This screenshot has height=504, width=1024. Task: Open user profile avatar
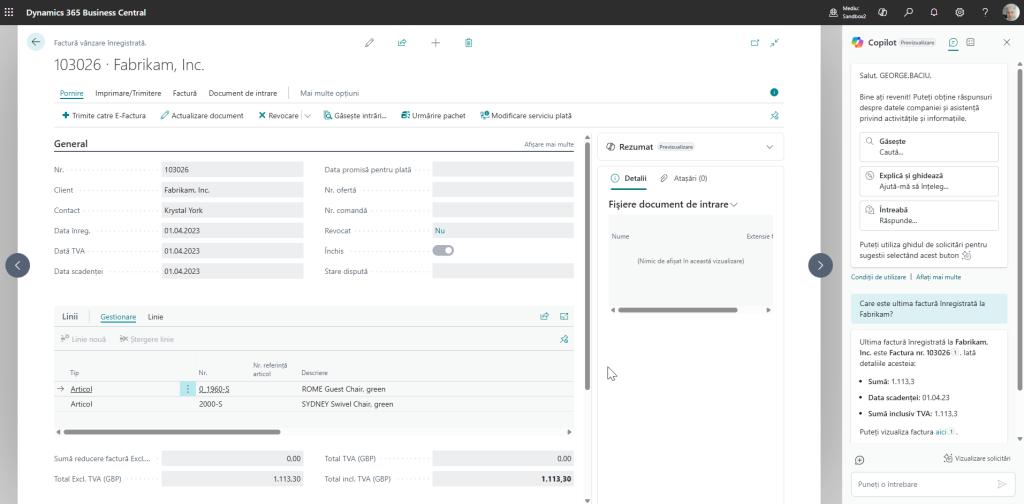tap(1010, 12)
